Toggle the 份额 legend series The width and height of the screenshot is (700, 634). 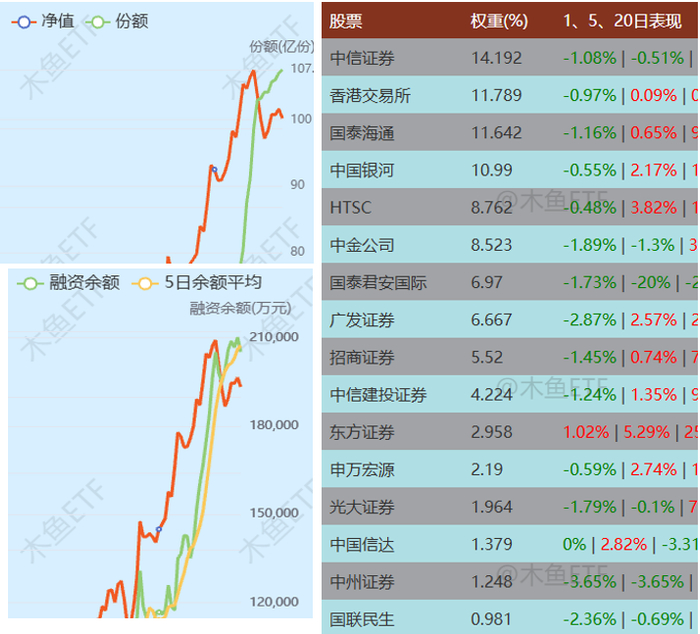117,21
